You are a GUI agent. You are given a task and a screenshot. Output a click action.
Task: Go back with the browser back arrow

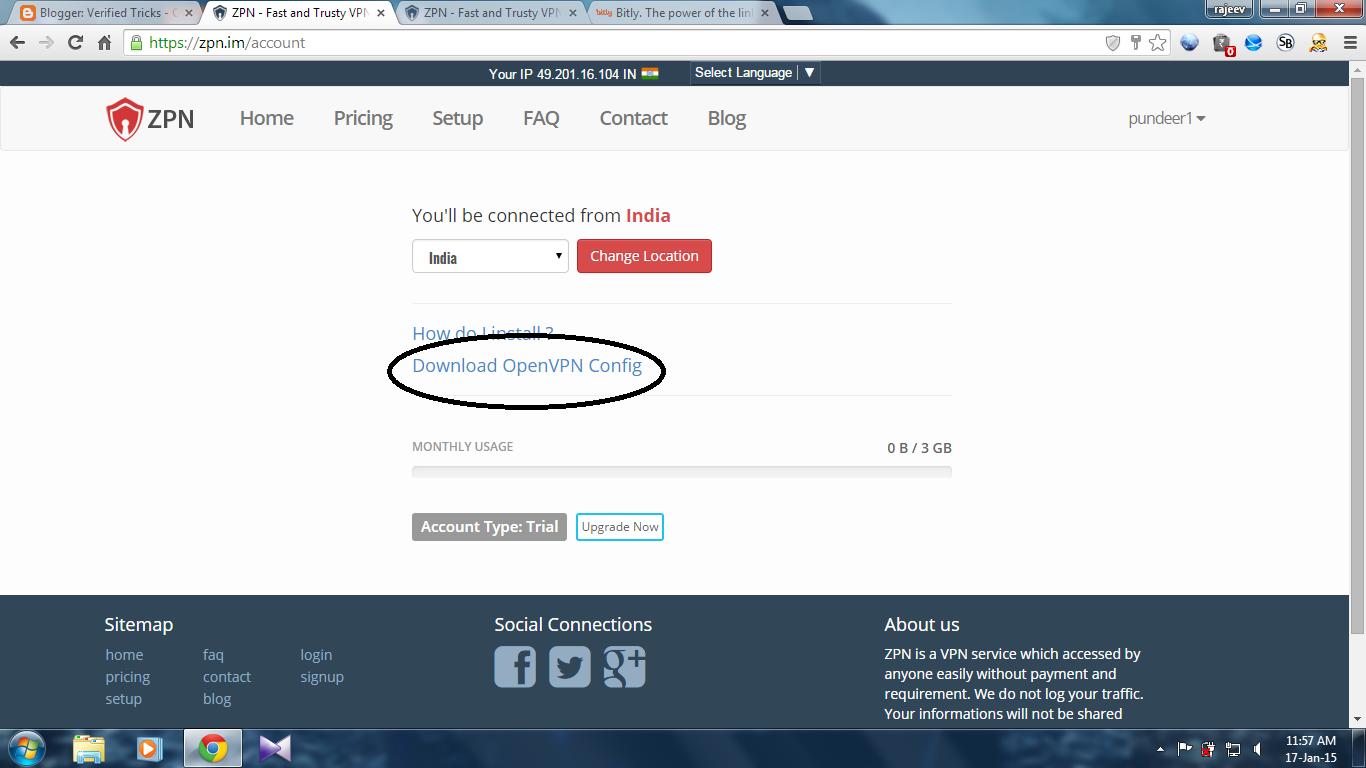(17, 43)
